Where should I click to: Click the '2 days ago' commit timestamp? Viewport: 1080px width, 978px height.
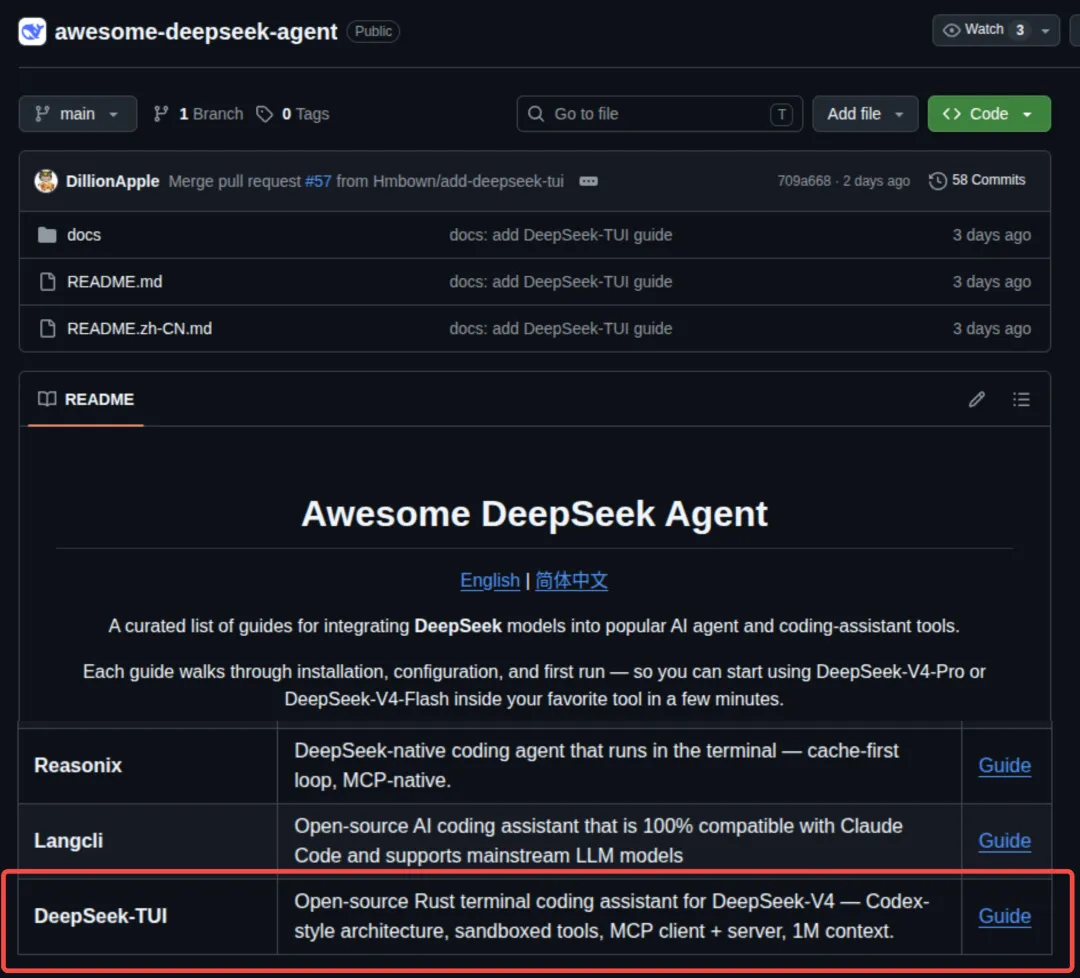coord(876,180)
